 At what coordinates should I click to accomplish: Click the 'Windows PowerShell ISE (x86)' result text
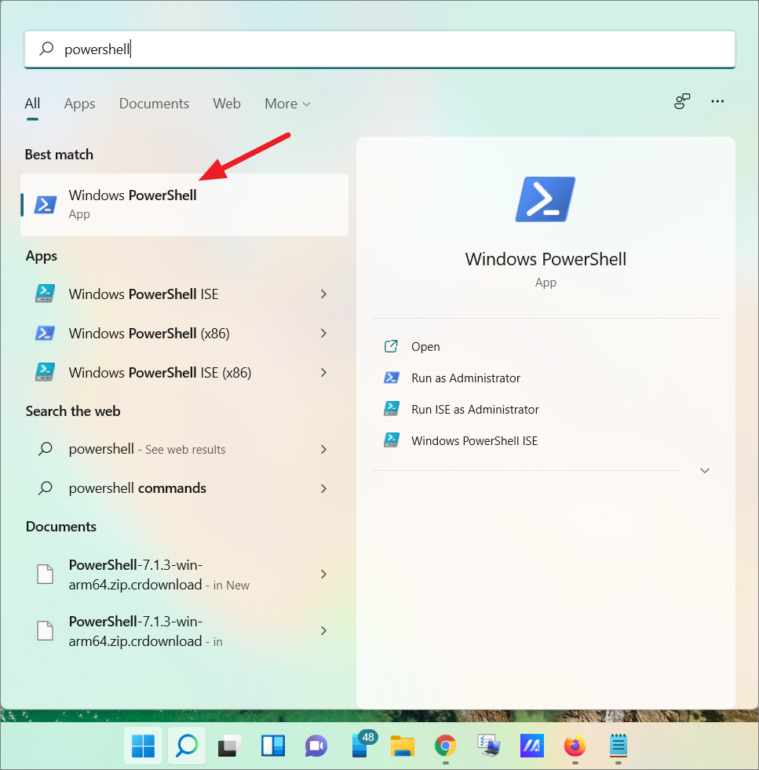[x=160, y=373]
